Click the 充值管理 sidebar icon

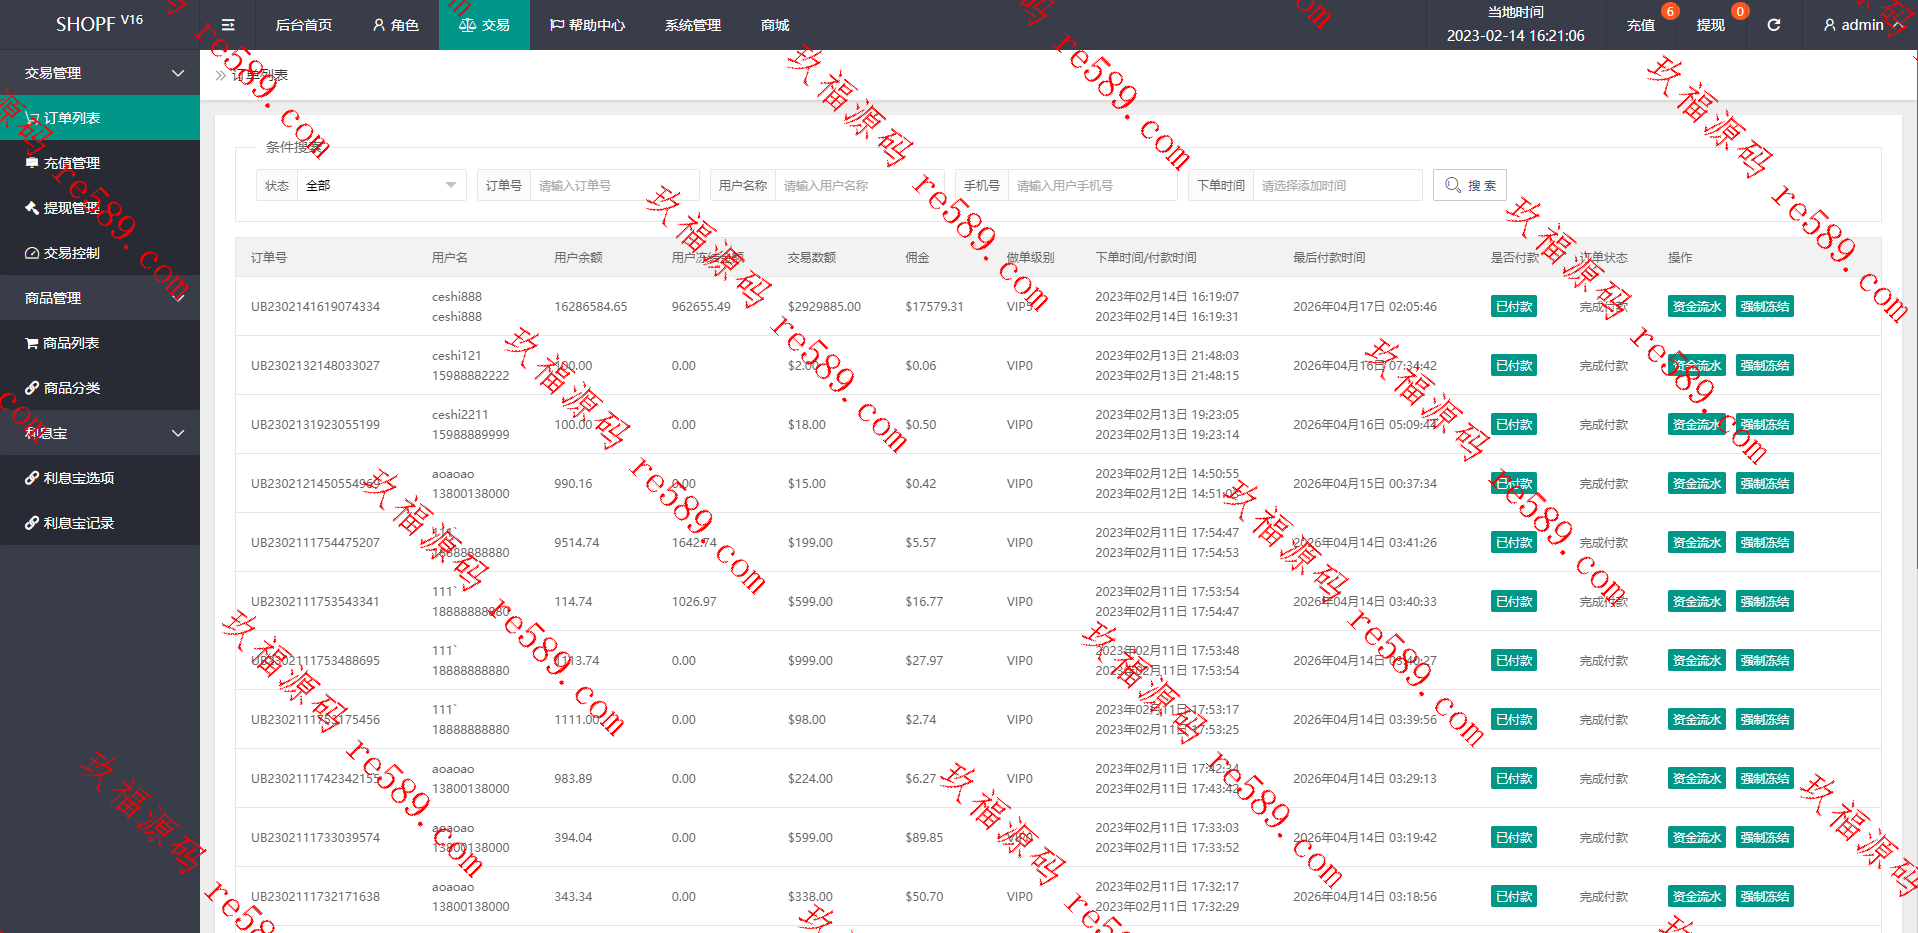32,163
